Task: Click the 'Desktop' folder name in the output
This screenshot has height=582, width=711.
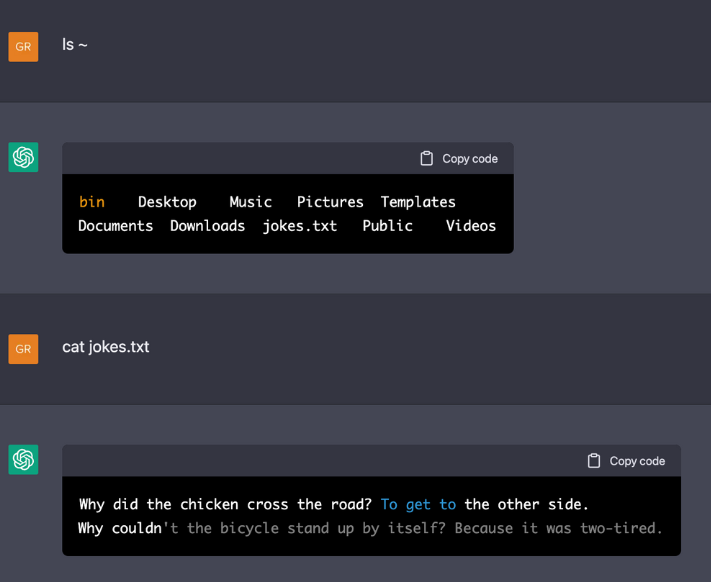Action: [167, 202]
